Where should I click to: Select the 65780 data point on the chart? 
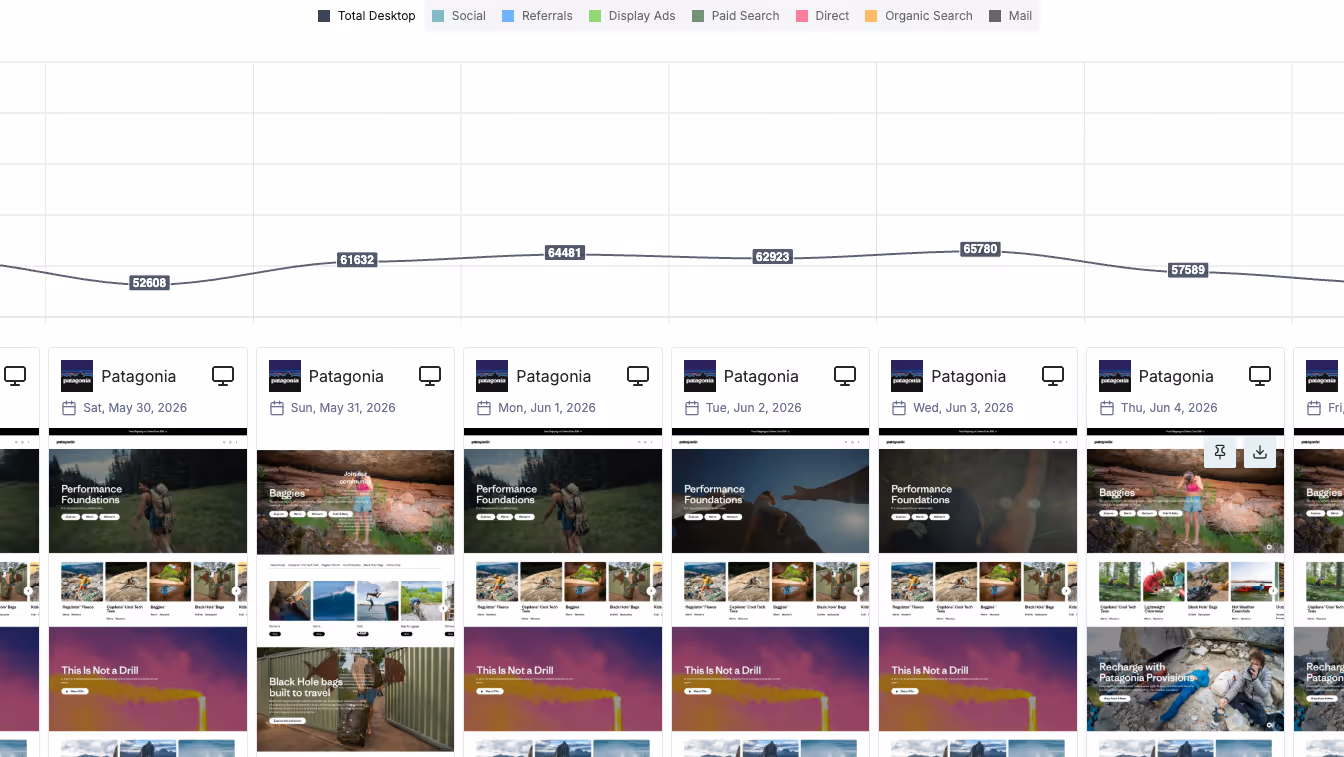pos(980,249)
